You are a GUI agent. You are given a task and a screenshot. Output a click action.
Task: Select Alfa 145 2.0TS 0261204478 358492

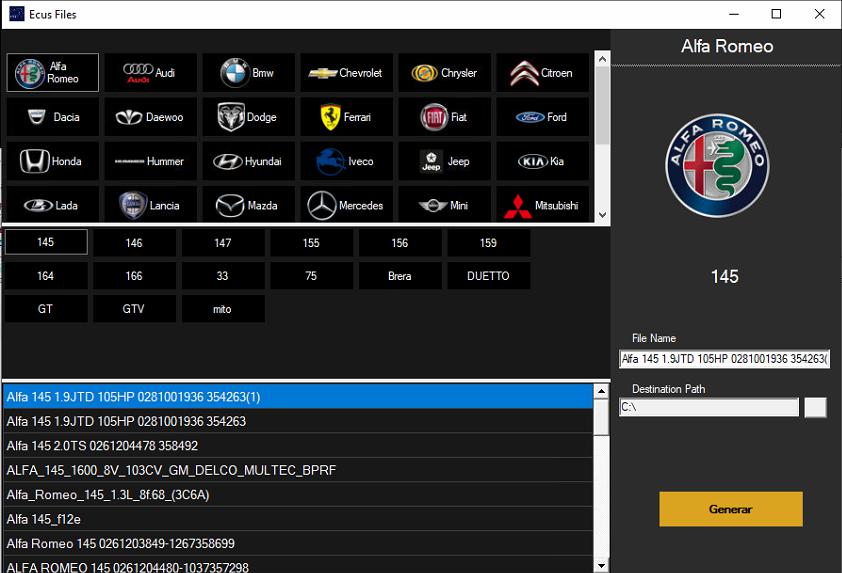pos(298,445)
